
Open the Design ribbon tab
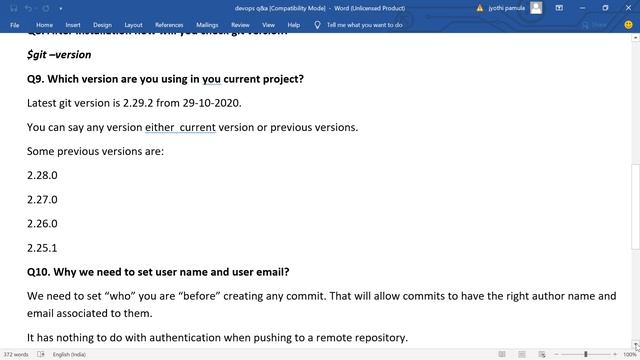tap(102, 25)
